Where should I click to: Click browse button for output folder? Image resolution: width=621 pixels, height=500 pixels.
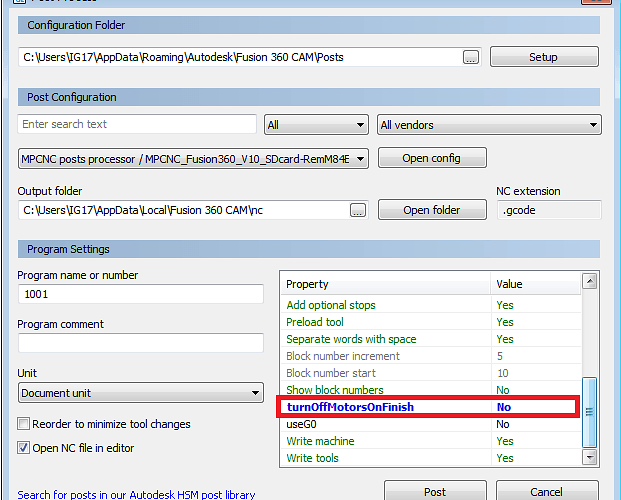point(358,210)
